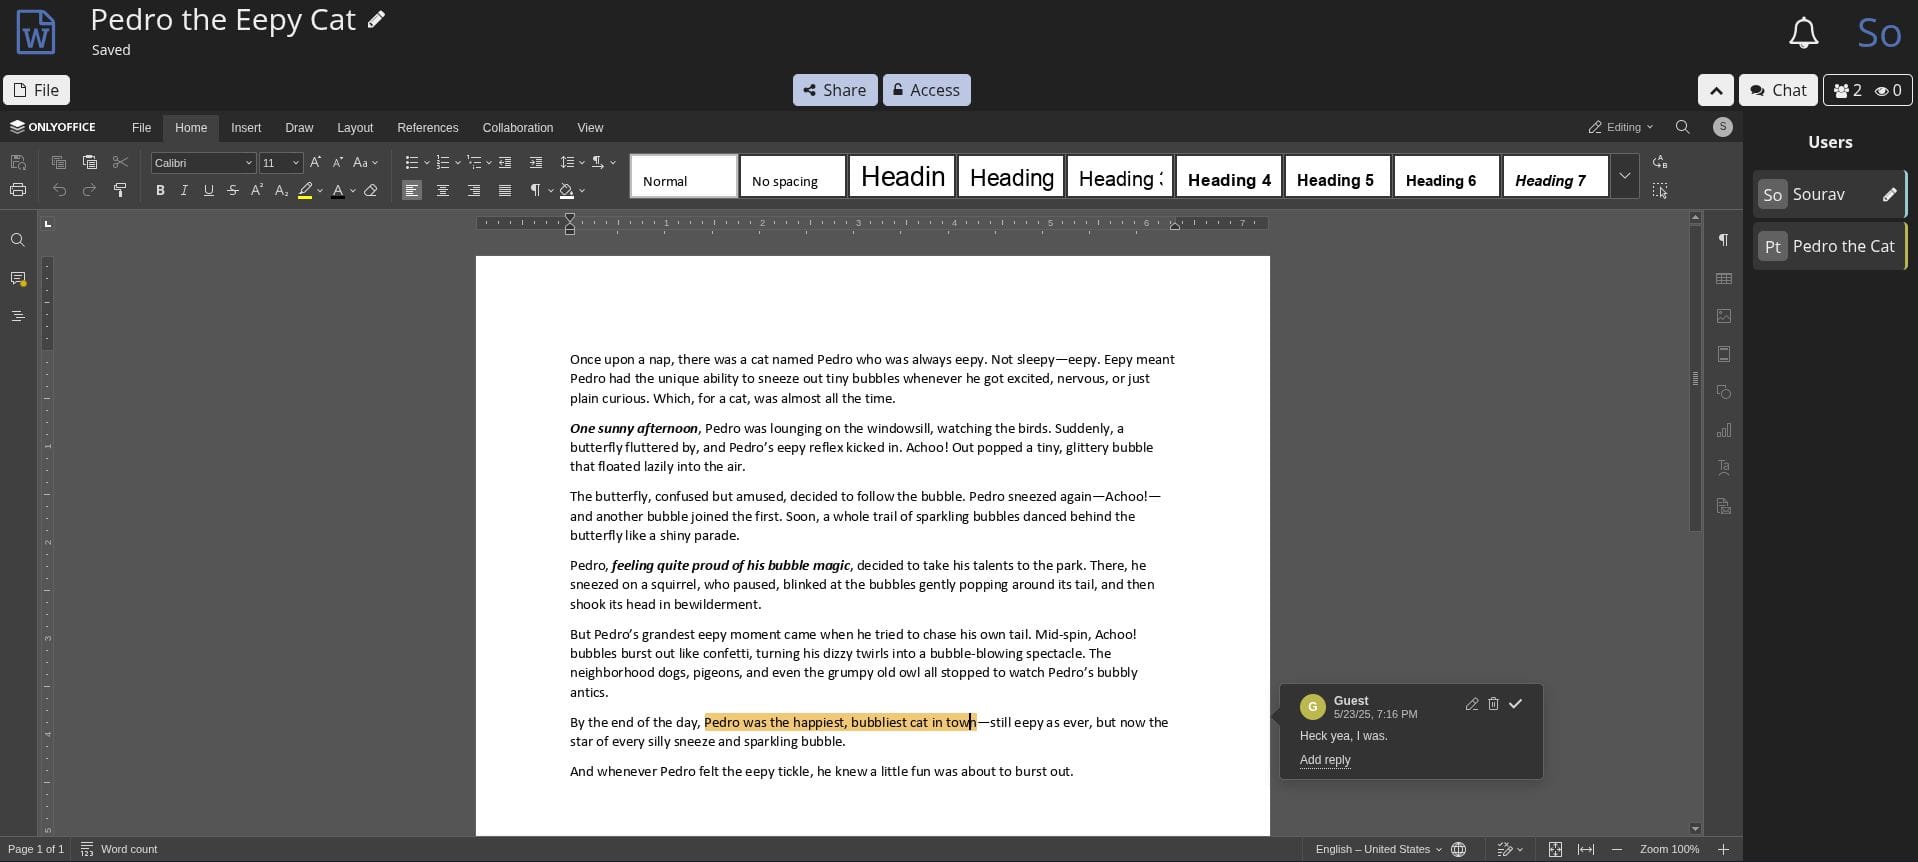Toggle bold formatting
The height and width of the screenshot is (862, 1918).
tap(160, 190)
